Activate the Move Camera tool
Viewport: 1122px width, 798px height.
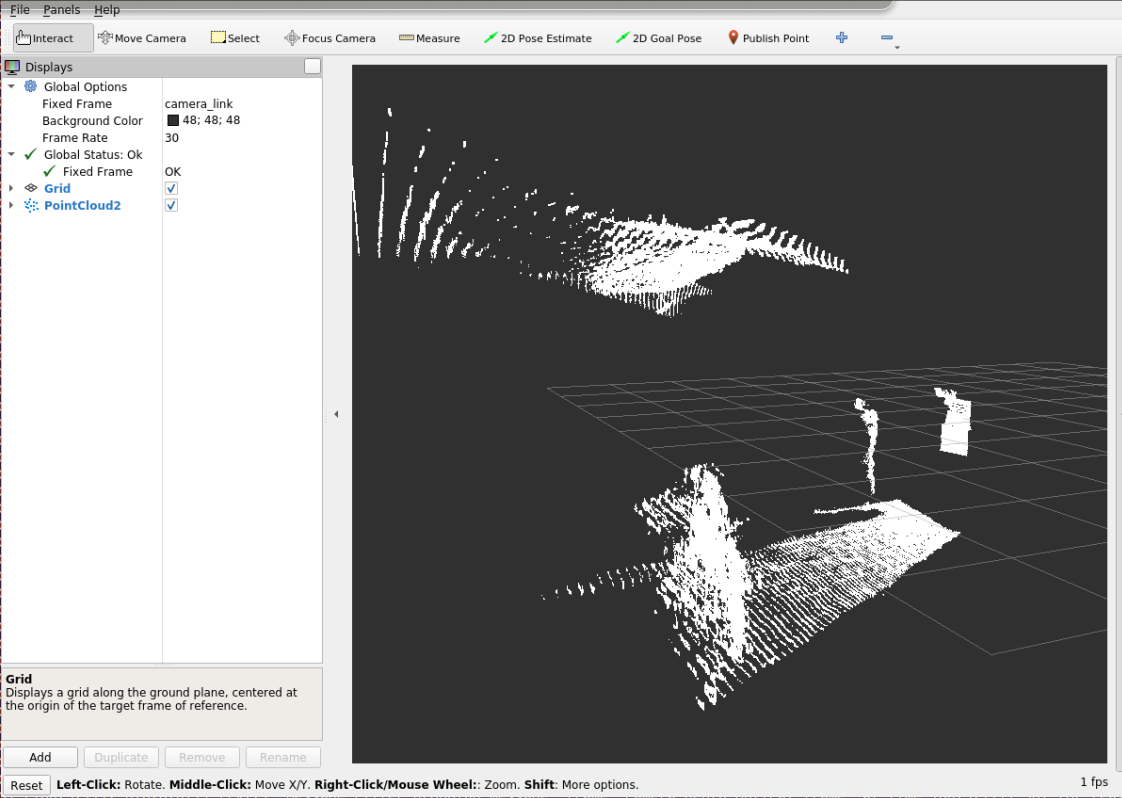coord(142,38)
